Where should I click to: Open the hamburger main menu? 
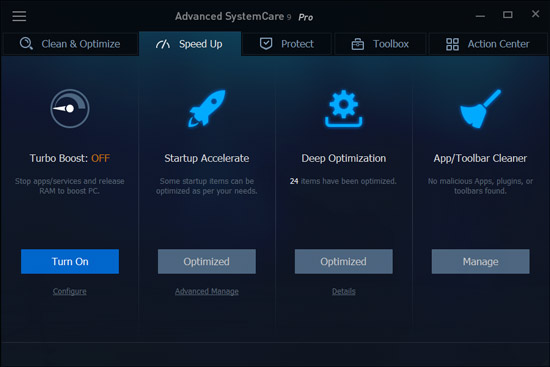pos(19,16)
